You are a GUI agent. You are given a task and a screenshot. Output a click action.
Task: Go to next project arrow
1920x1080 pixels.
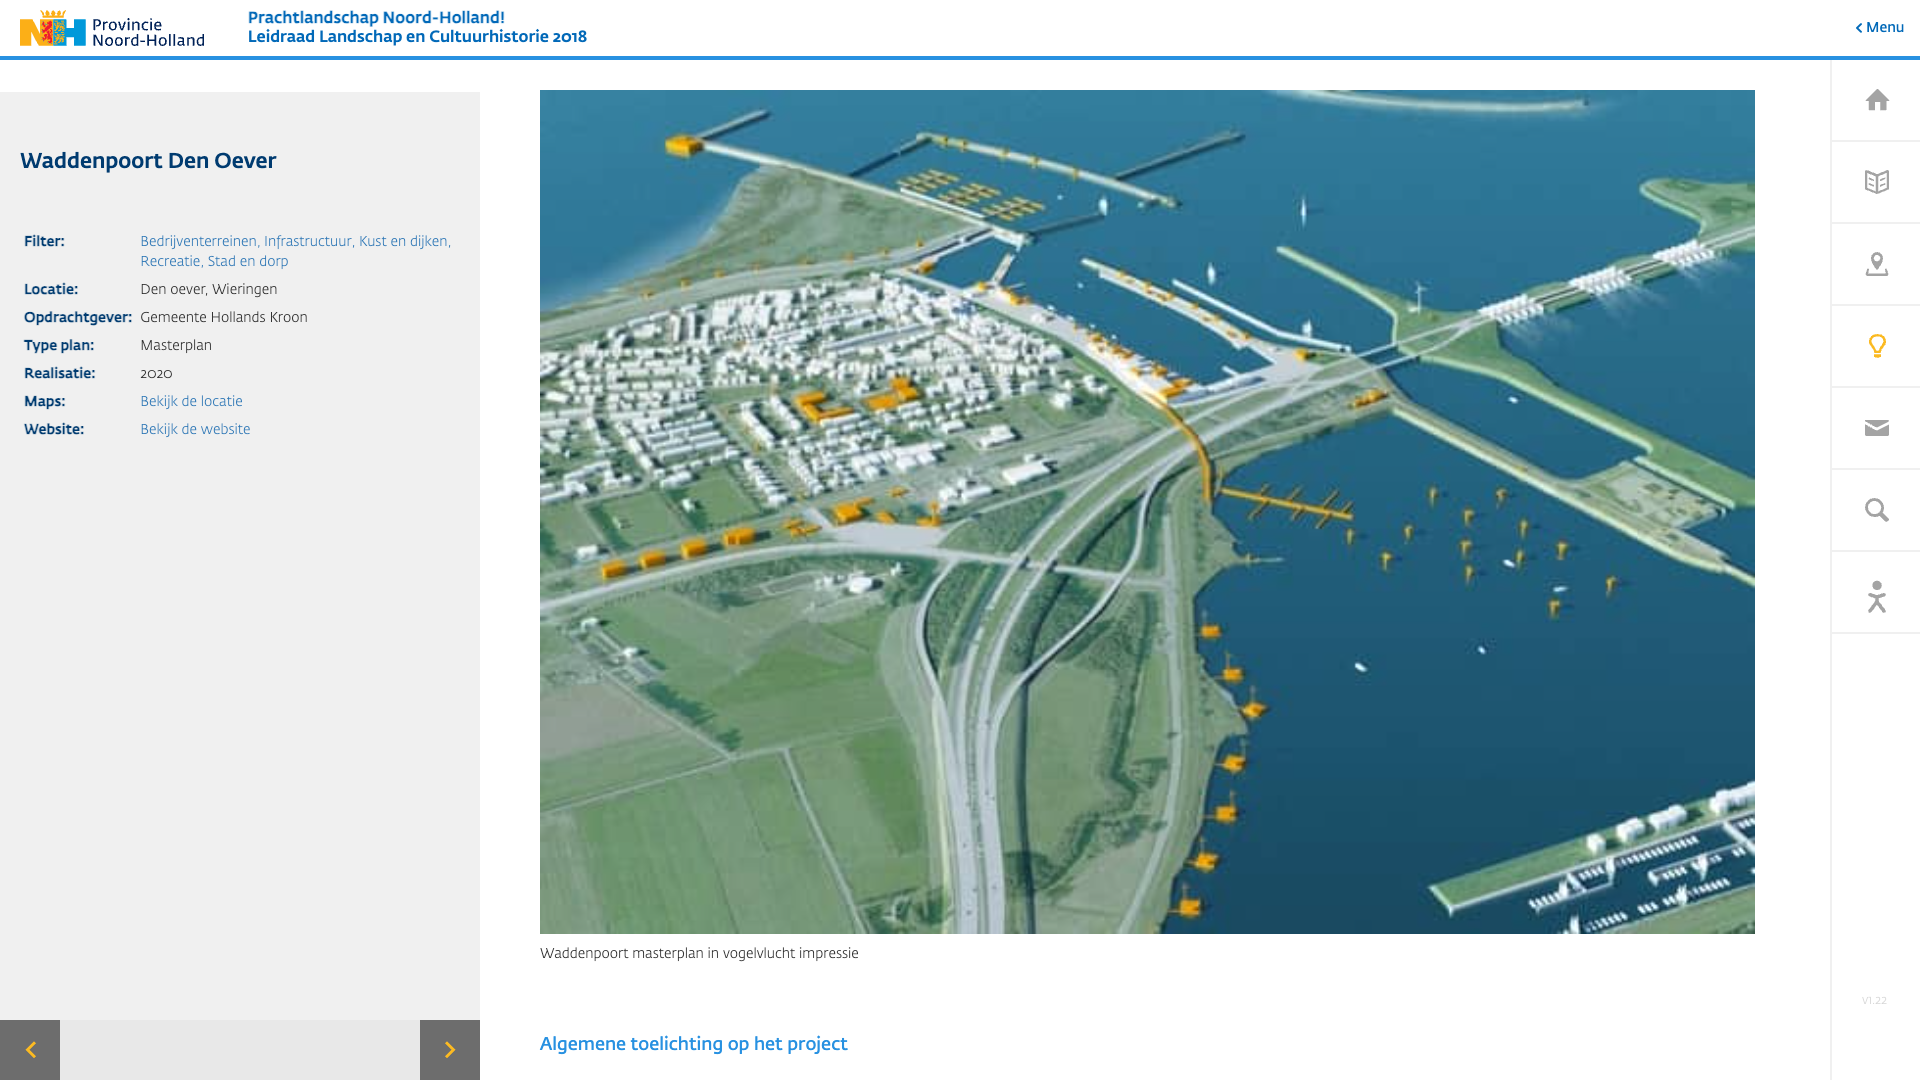[450, 1050]
